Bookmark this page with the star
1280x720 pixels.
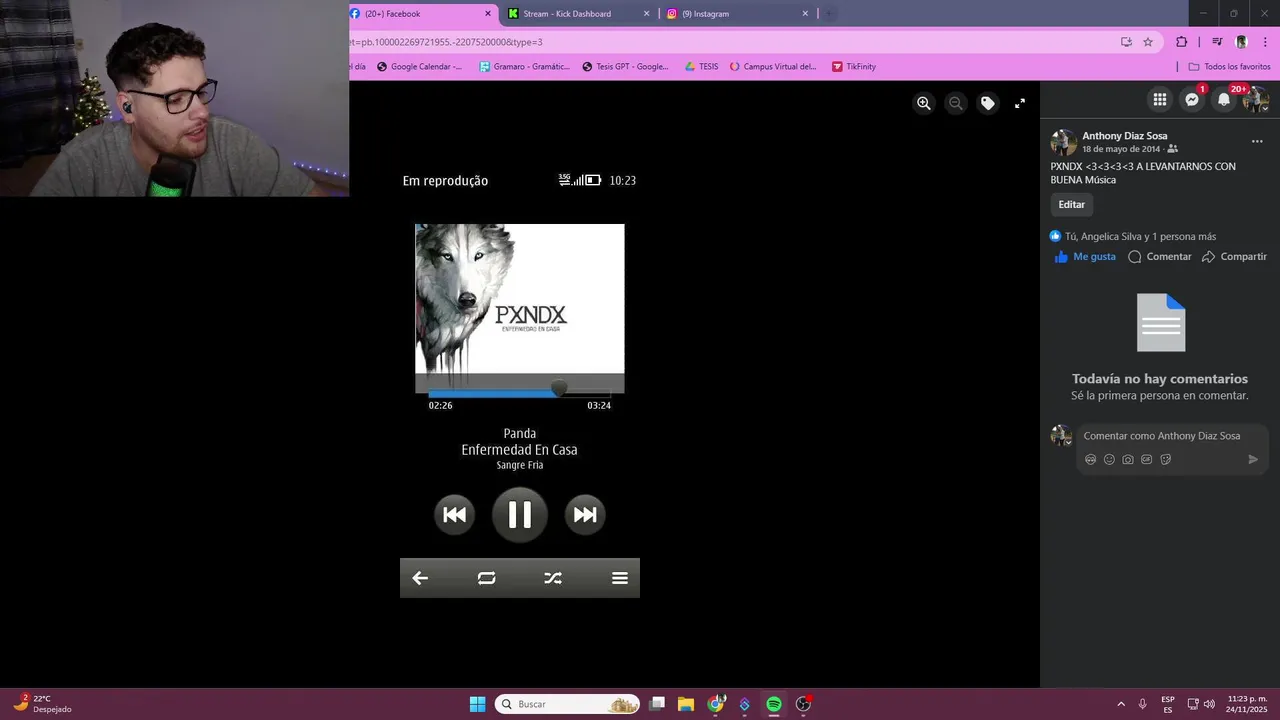(x=1148, y=42)
